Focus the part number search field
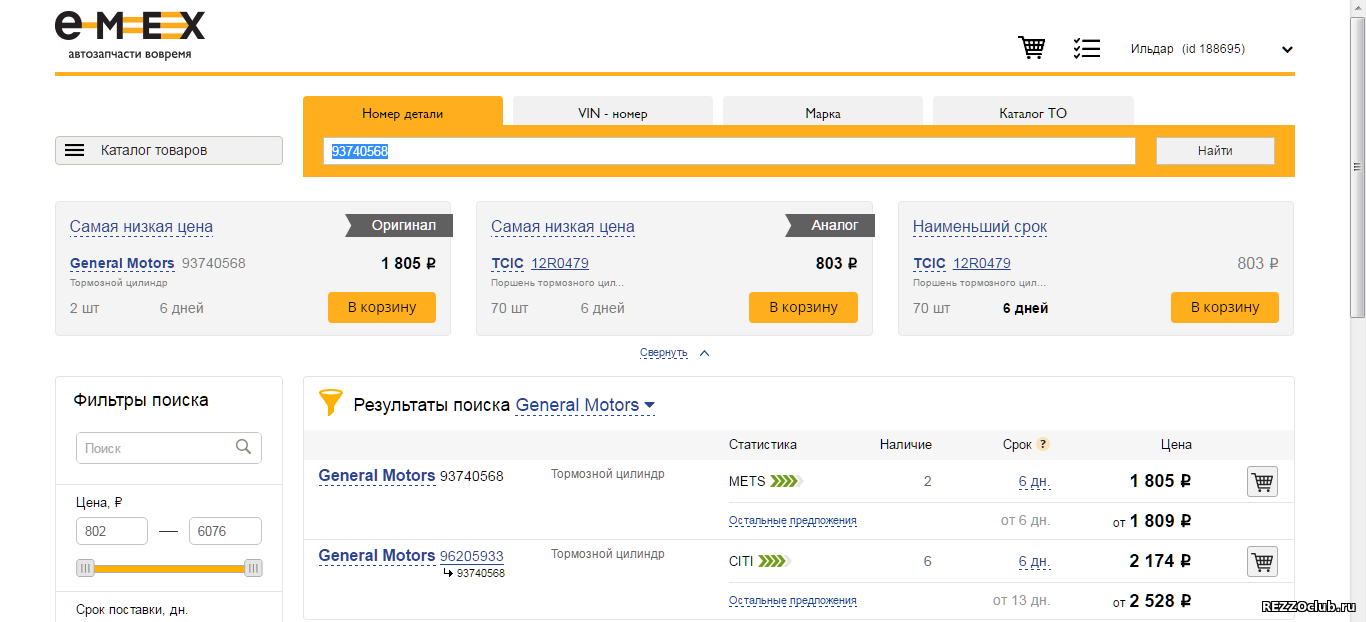The image size is (1366, 622). click(730, 151)
